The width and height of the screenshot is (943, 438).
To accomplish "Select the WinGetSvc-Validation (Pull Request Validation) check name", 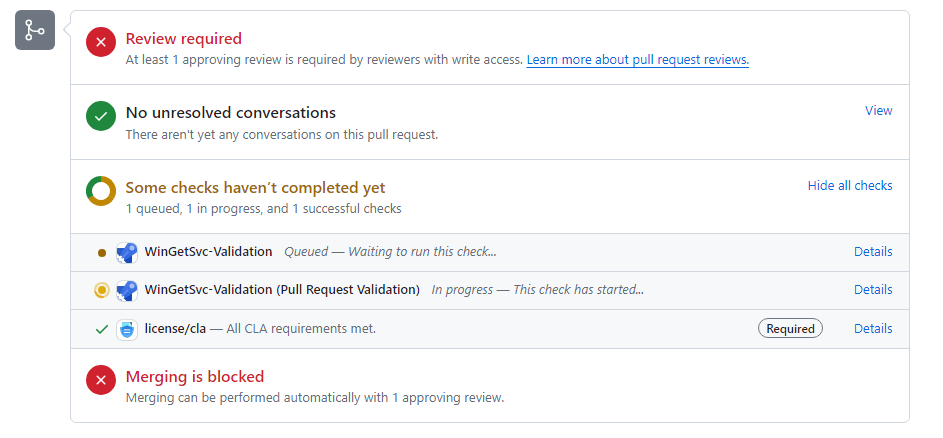I will [282, 290].
